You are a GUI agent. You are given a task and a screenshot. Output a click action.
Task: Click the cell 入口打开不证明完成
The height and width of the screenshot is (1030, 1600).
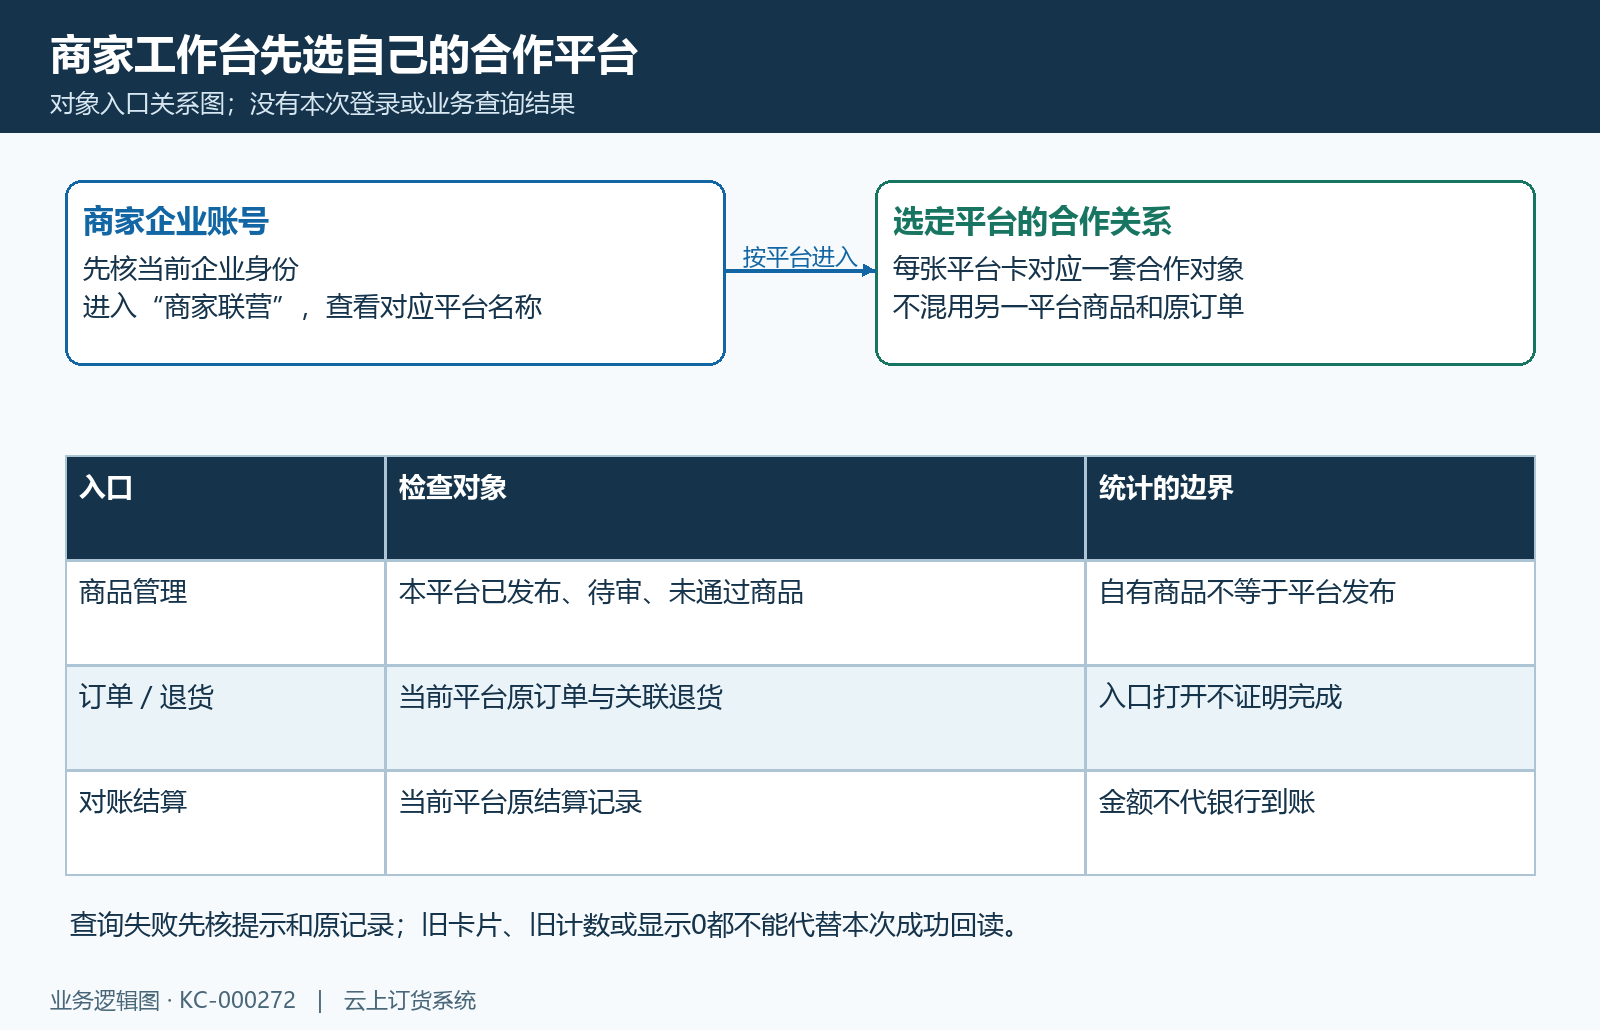[x=1310, y=718]
